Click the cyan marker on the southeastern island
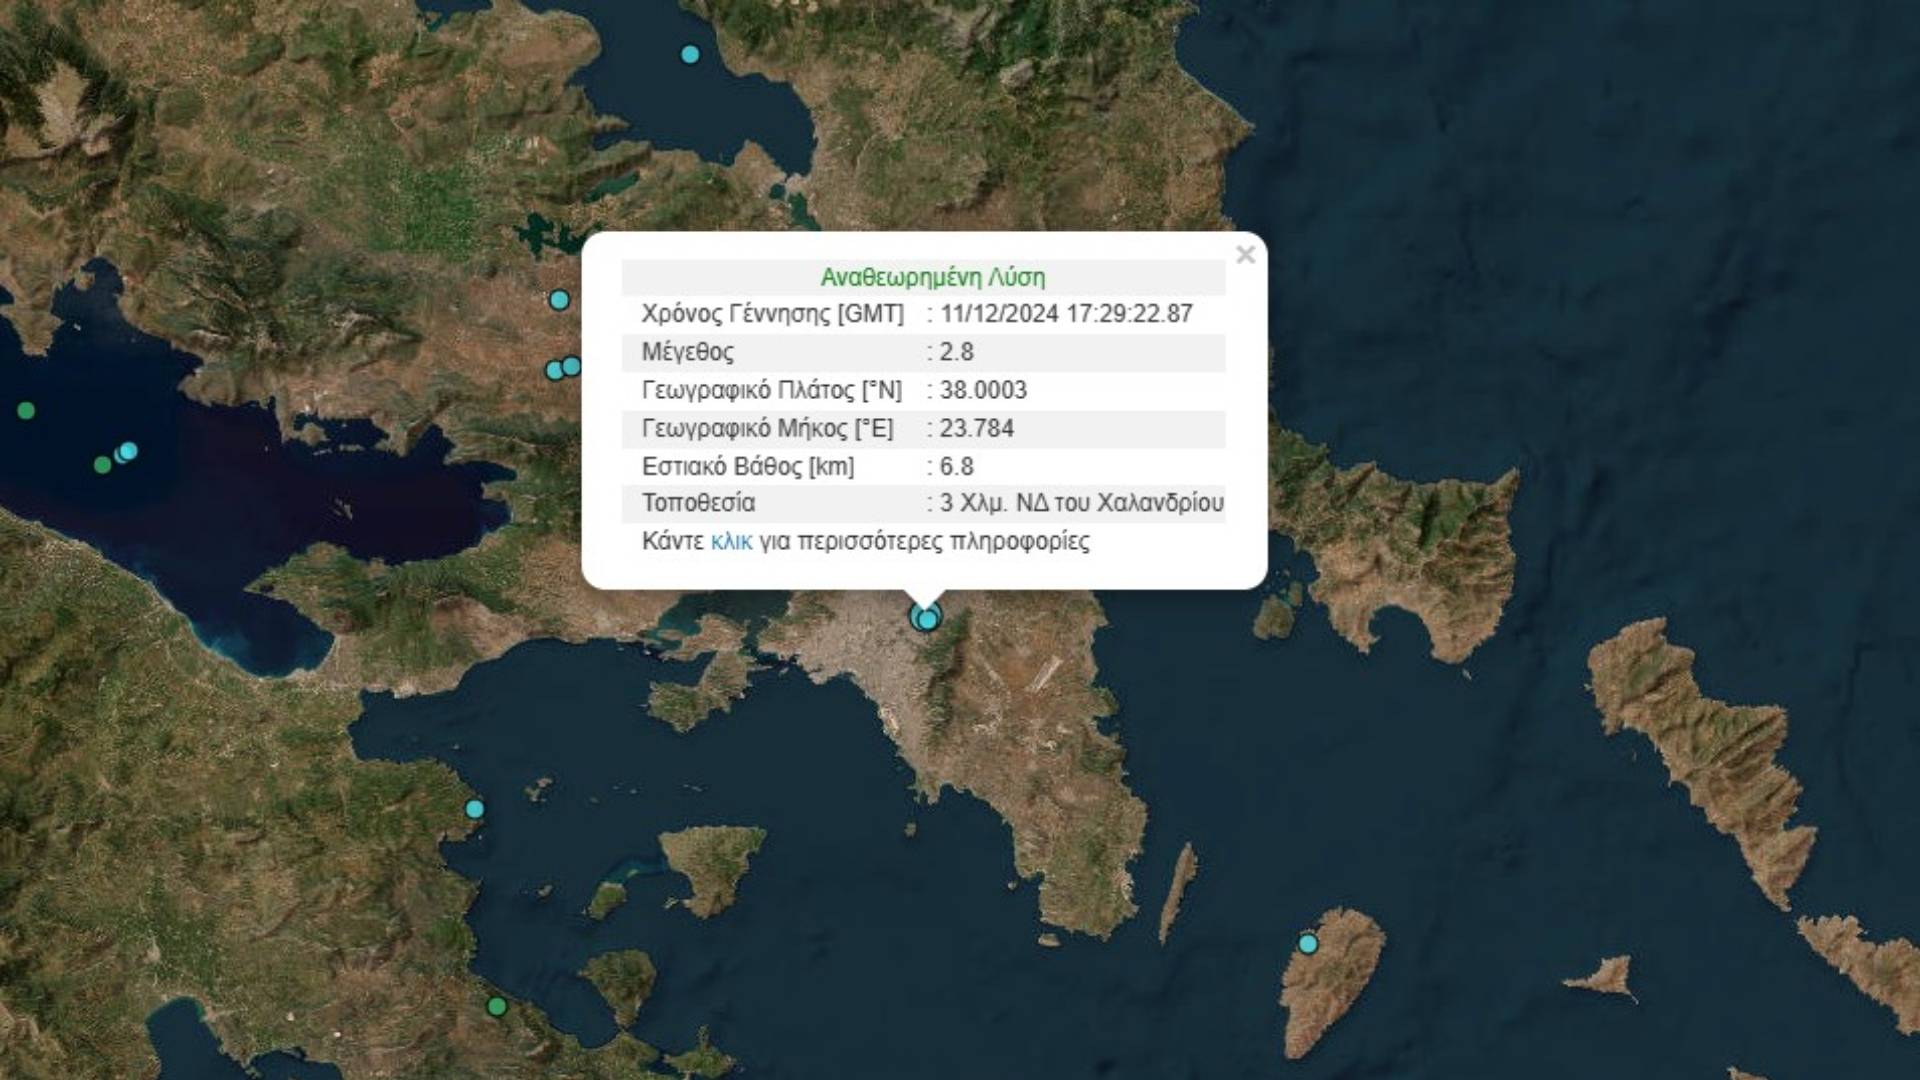The height and width of the screenshot is (1080, 1920). click(x=1308, y=944)
